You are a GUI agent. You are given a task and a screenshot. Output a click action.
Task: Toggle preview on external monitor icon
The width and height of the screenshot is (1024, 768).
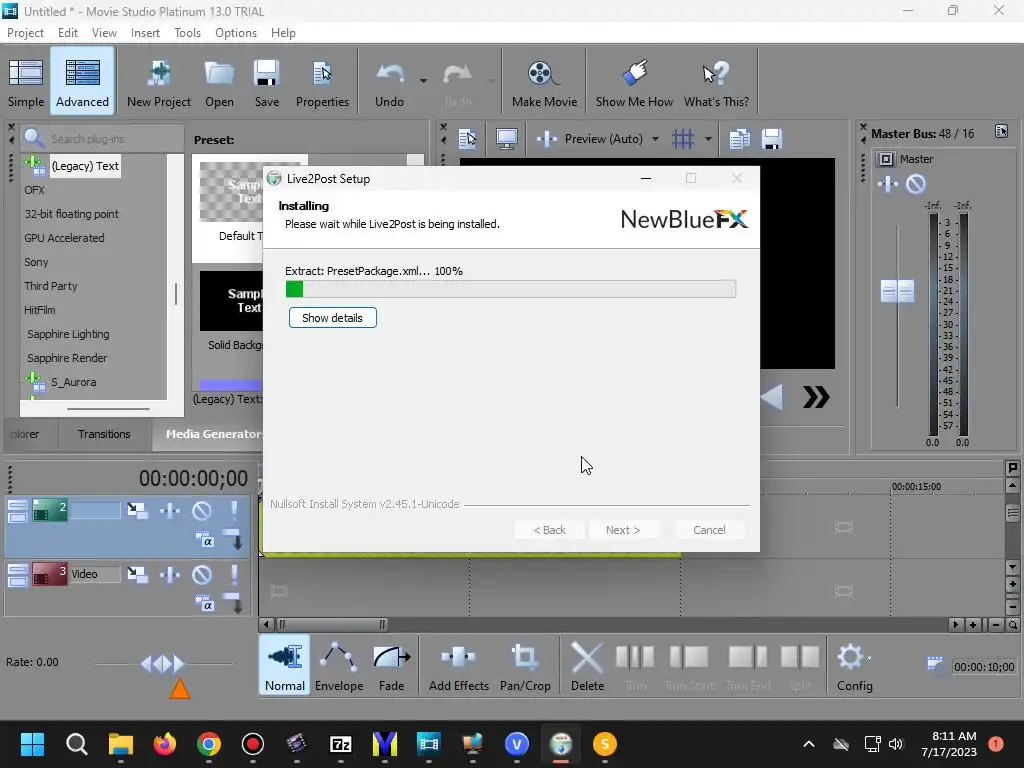[x=507, y=138]
